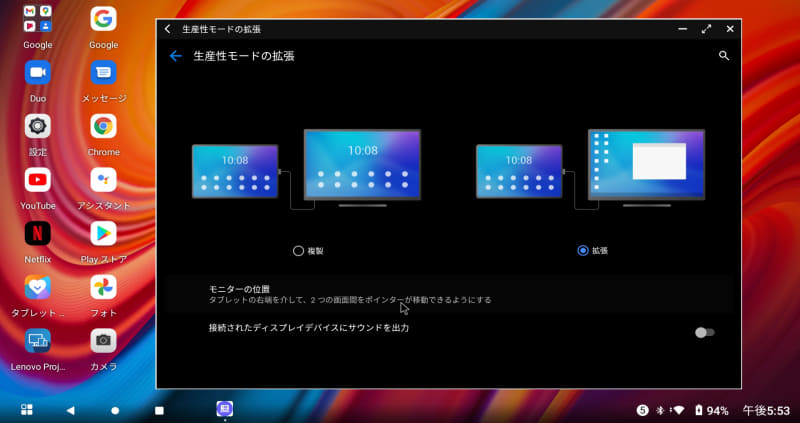Open the Google apps folder on desktop
This screenshot has height=423, width=800.
(x=38, y=19)
